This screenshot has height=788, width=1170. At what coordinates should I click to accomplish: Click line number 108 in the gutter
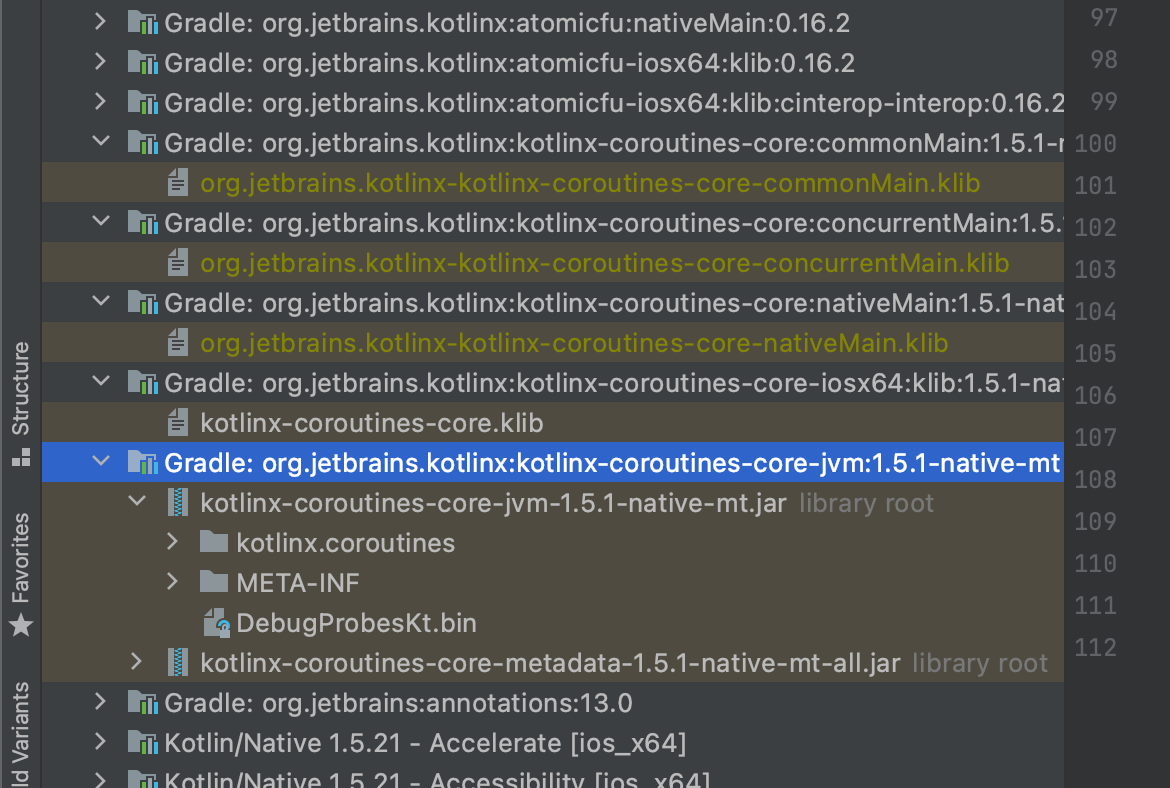pos(1095,479)
